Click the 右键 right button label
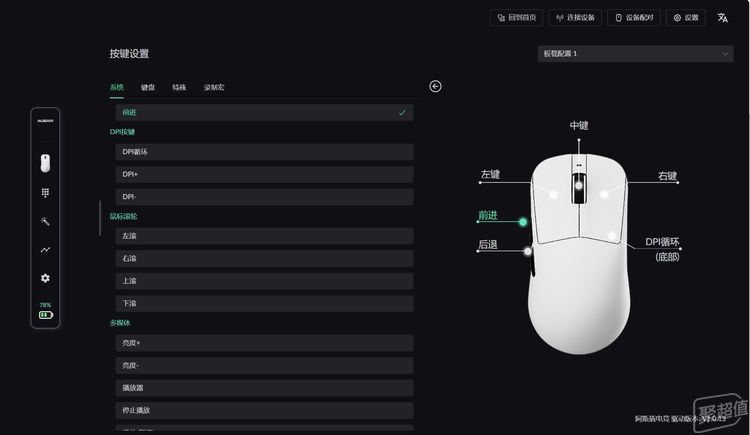 (x=667, y=176)
